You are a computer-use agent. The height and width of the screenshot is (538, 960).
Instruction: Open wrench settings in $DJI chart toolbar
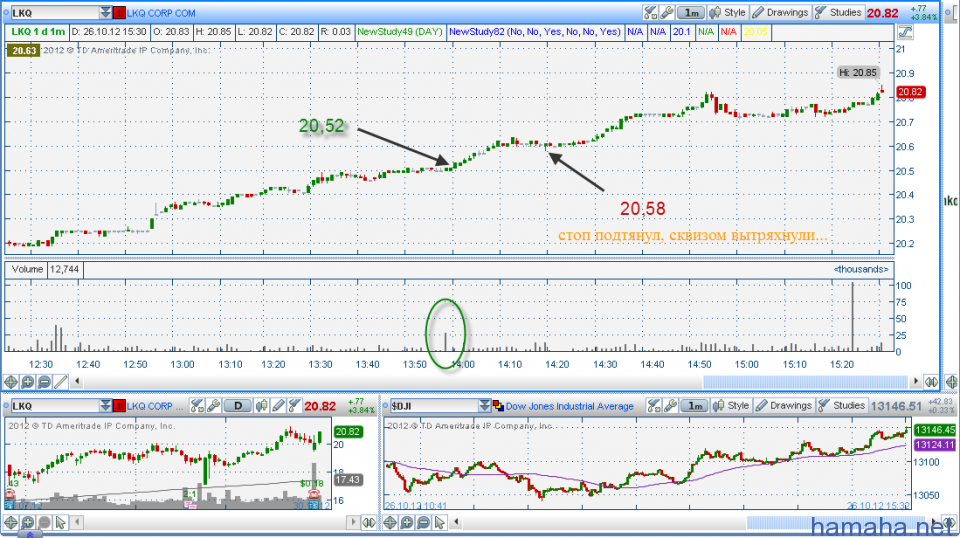(x=670, y=406)
